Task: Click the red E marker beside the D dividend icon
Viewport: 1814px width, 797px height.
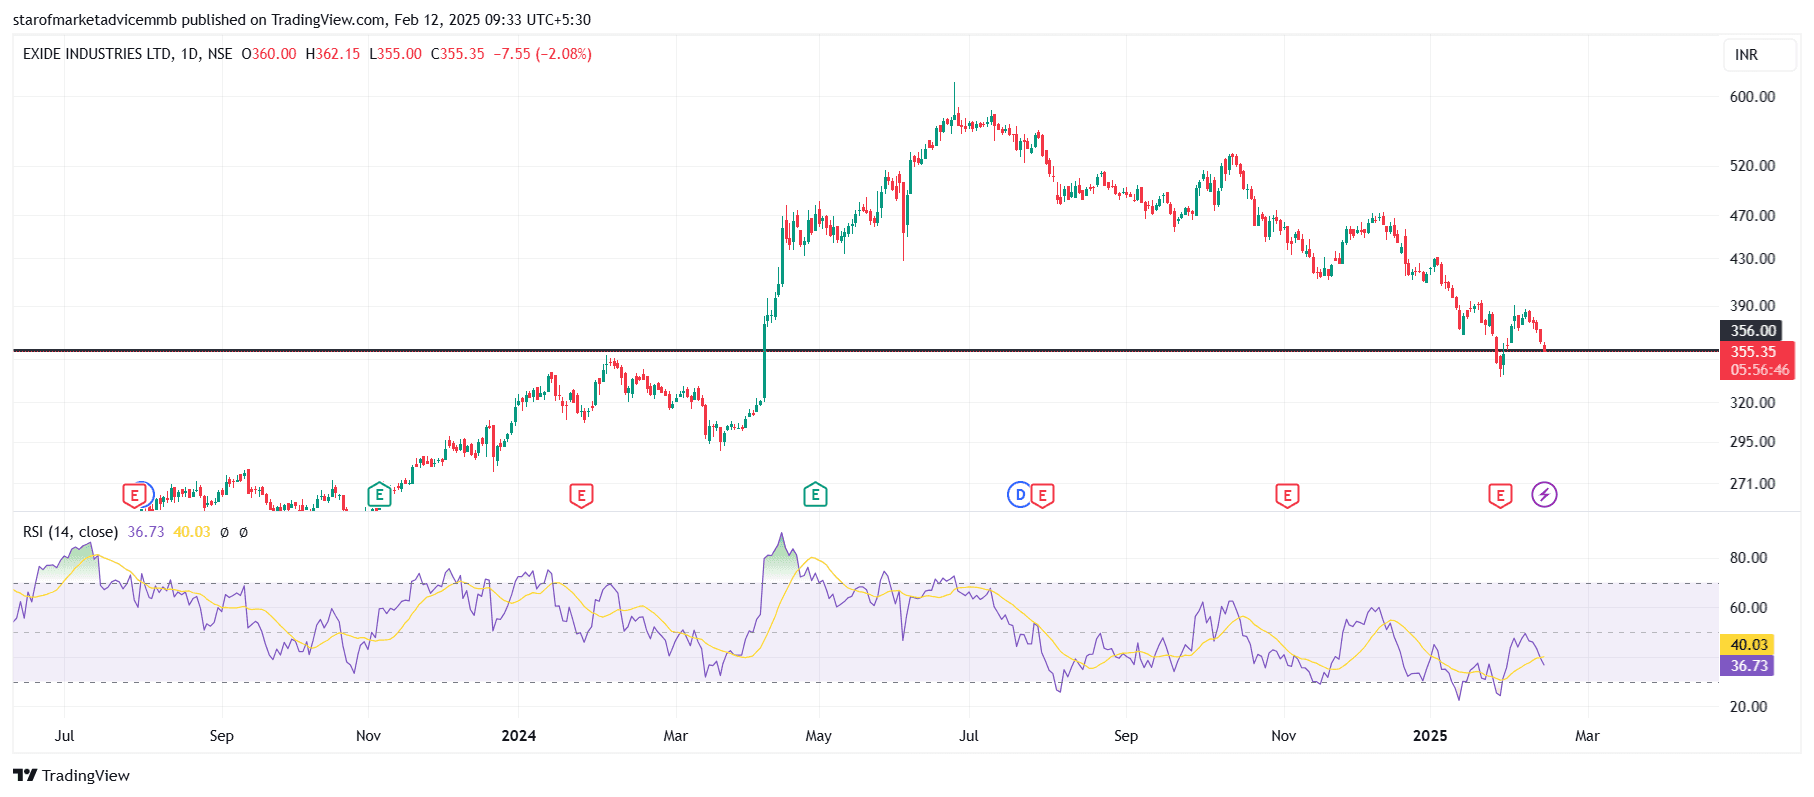Action: coord(1043,495)
